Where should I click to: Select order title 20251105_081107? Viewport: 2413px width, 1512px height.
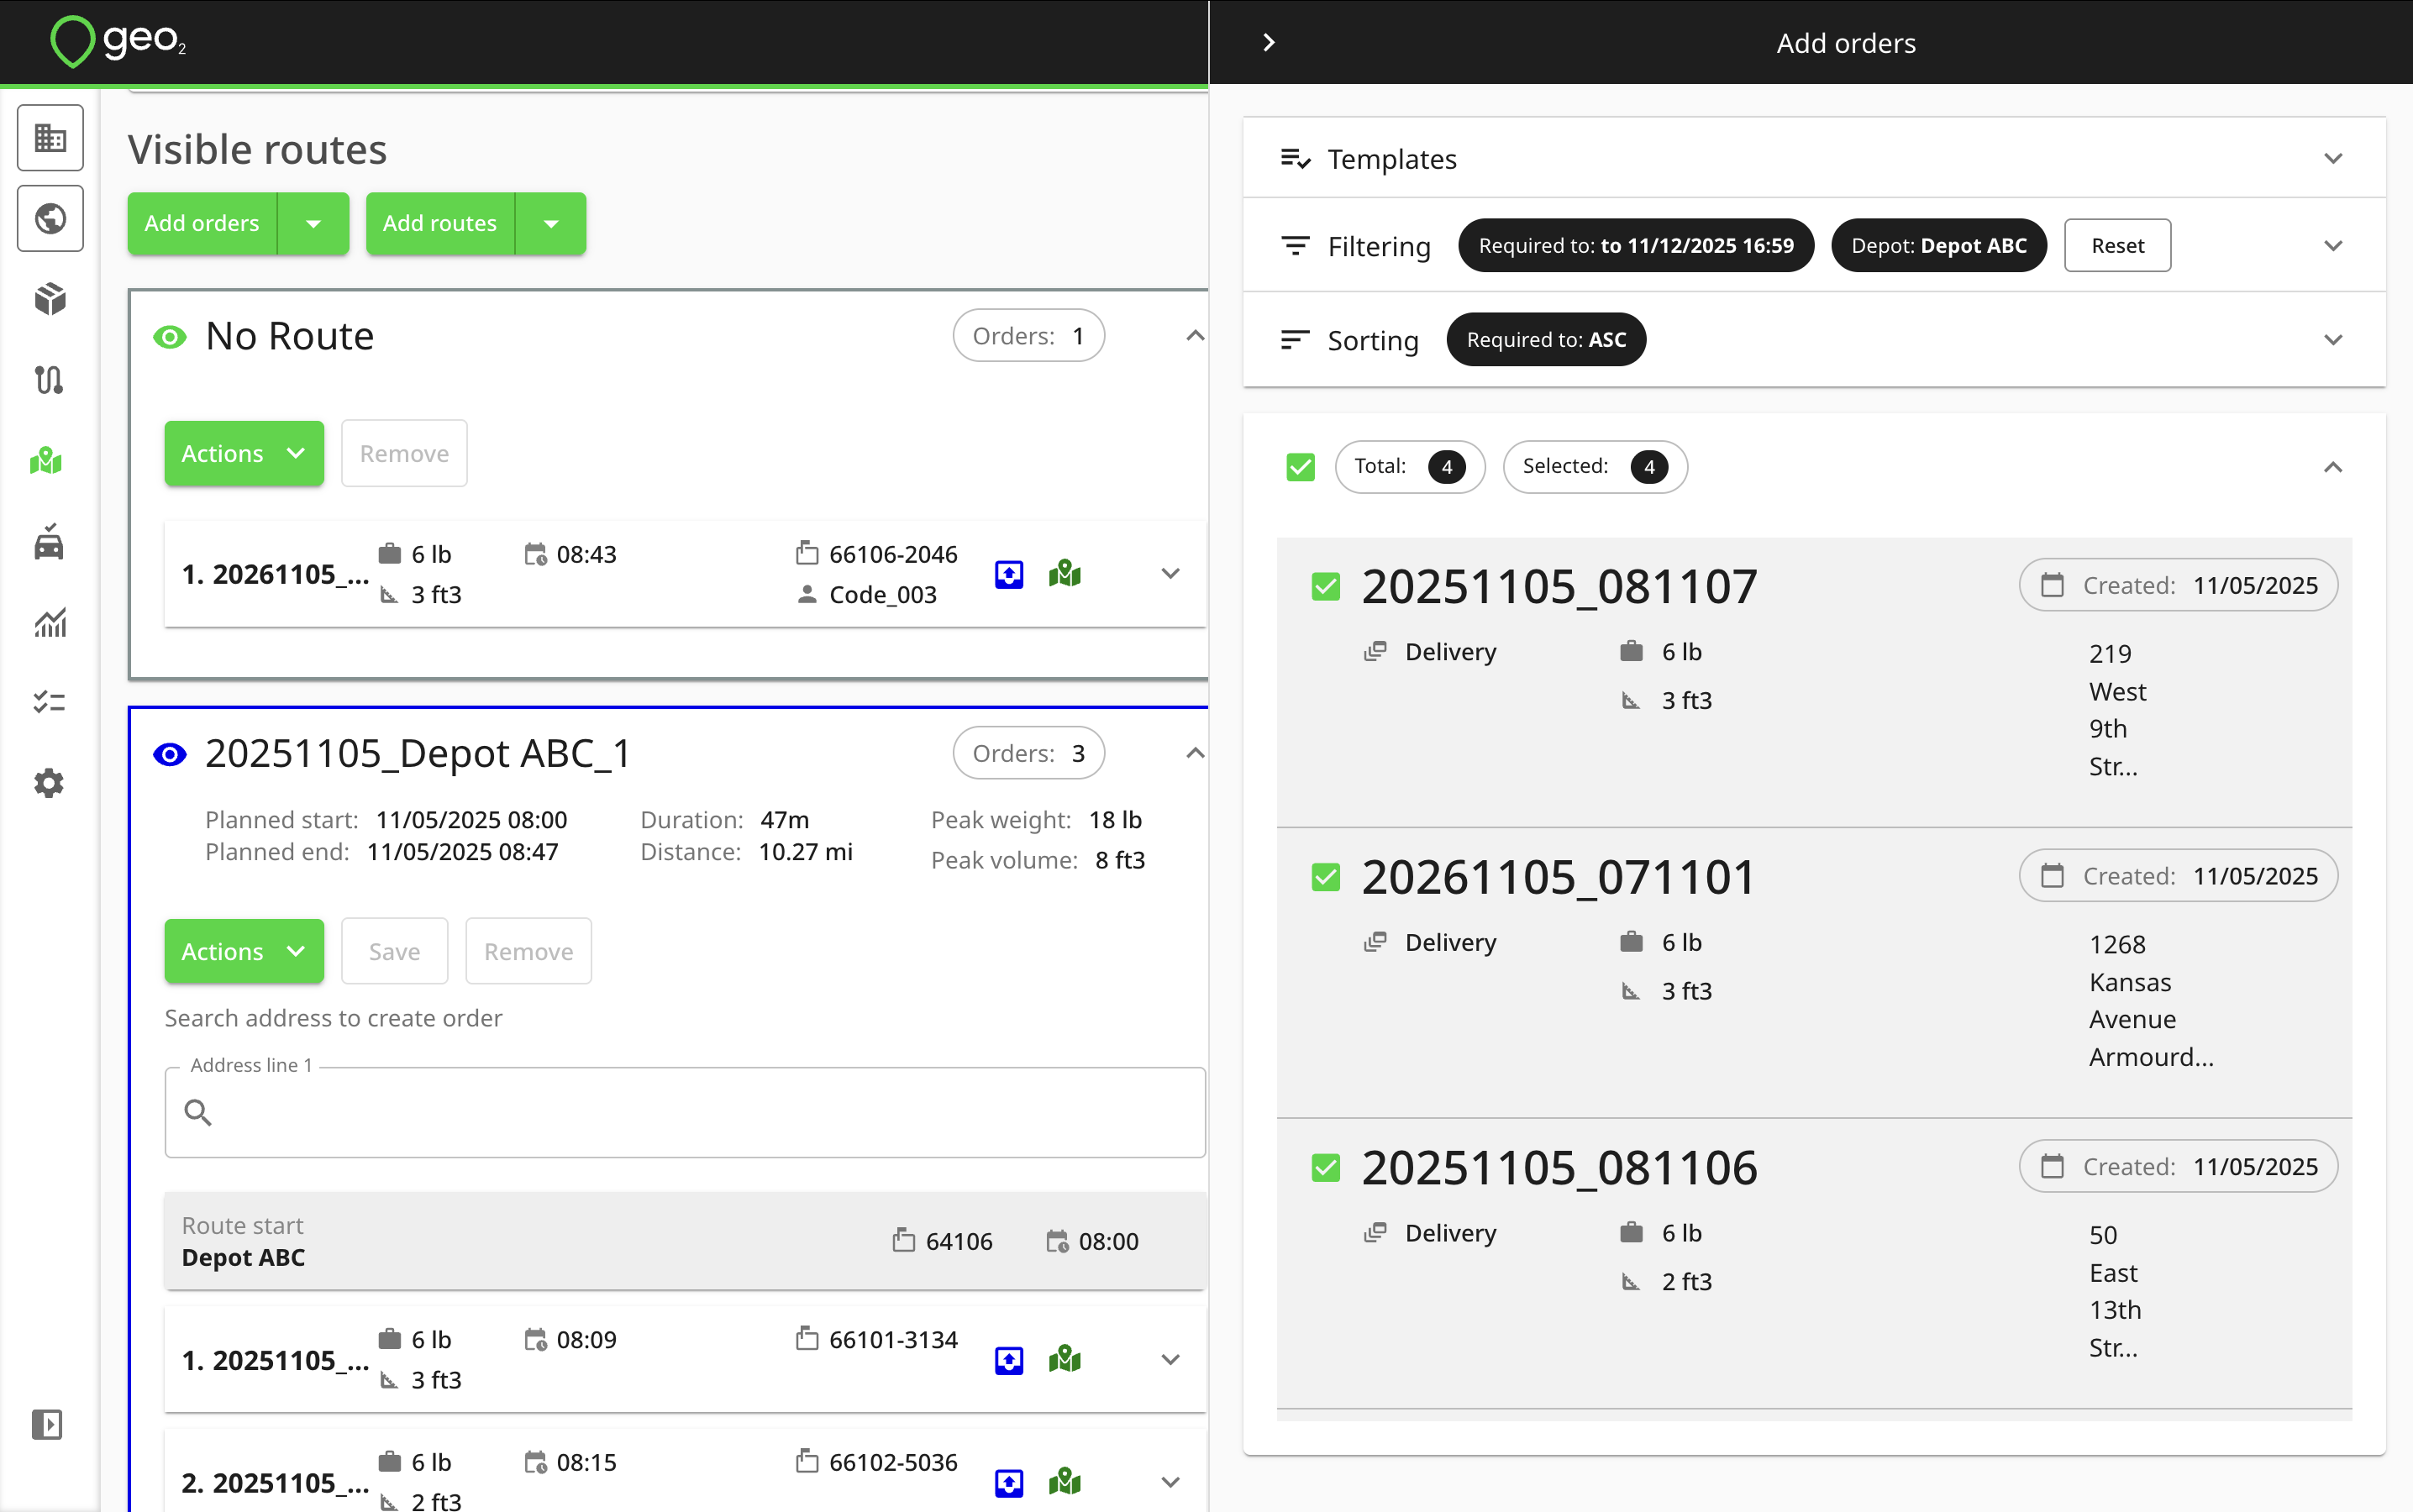1559,586
